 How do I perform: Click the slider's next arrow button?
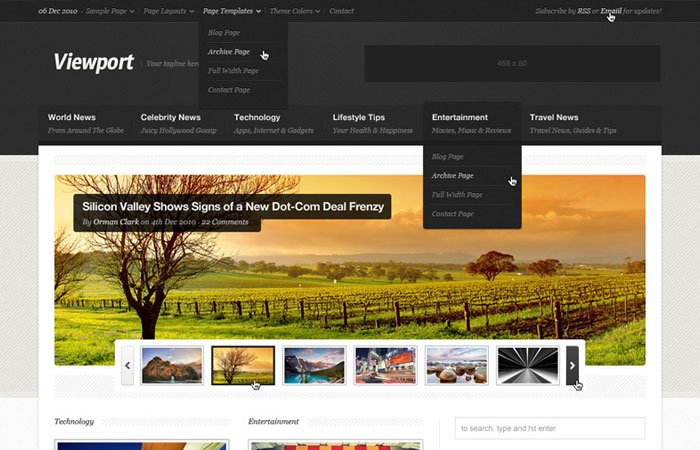point(572,366)
